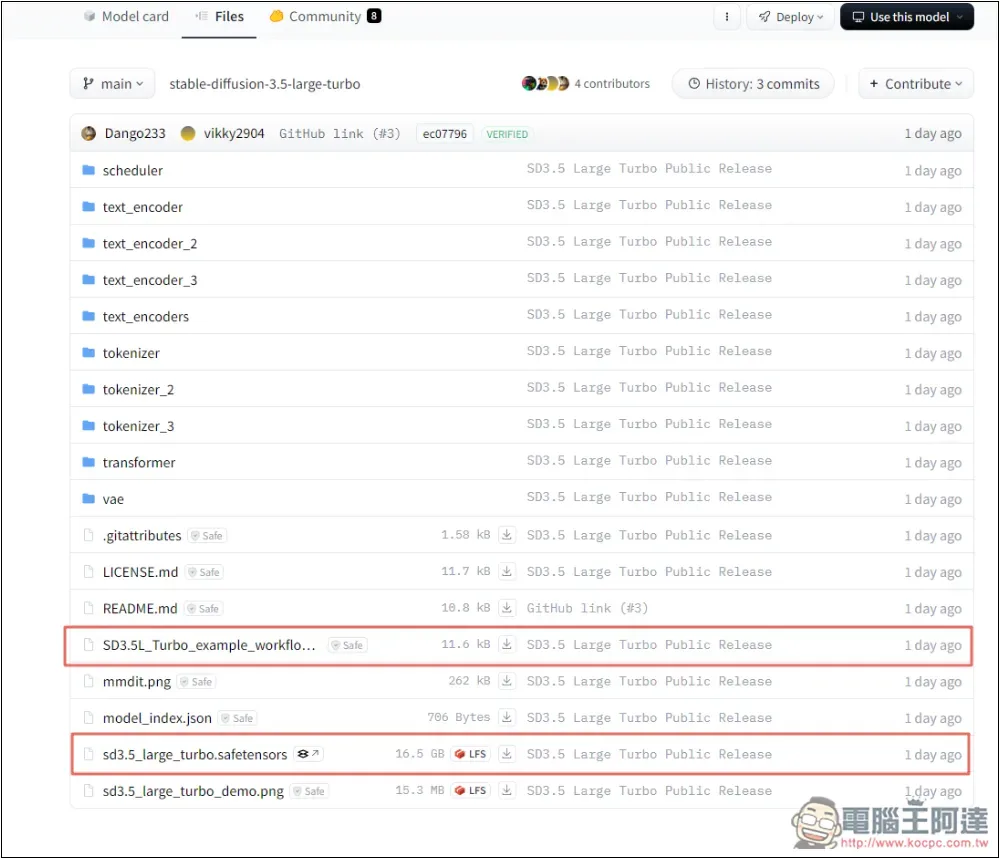The image size is (1000, 859).
Task: Open the vikky2904 user profile link
Action: tap(233, 133)
